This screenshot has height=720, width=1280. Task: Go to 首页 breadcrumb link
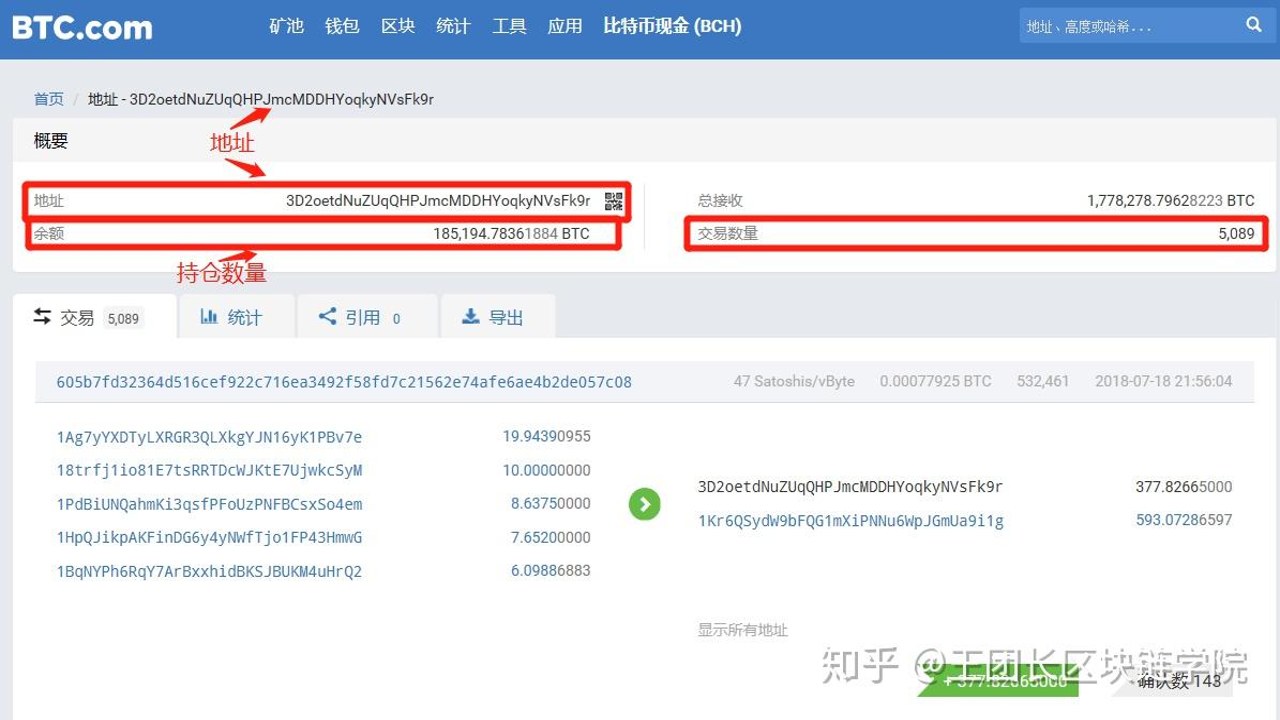pyautogui.click(x=49, y=99)
